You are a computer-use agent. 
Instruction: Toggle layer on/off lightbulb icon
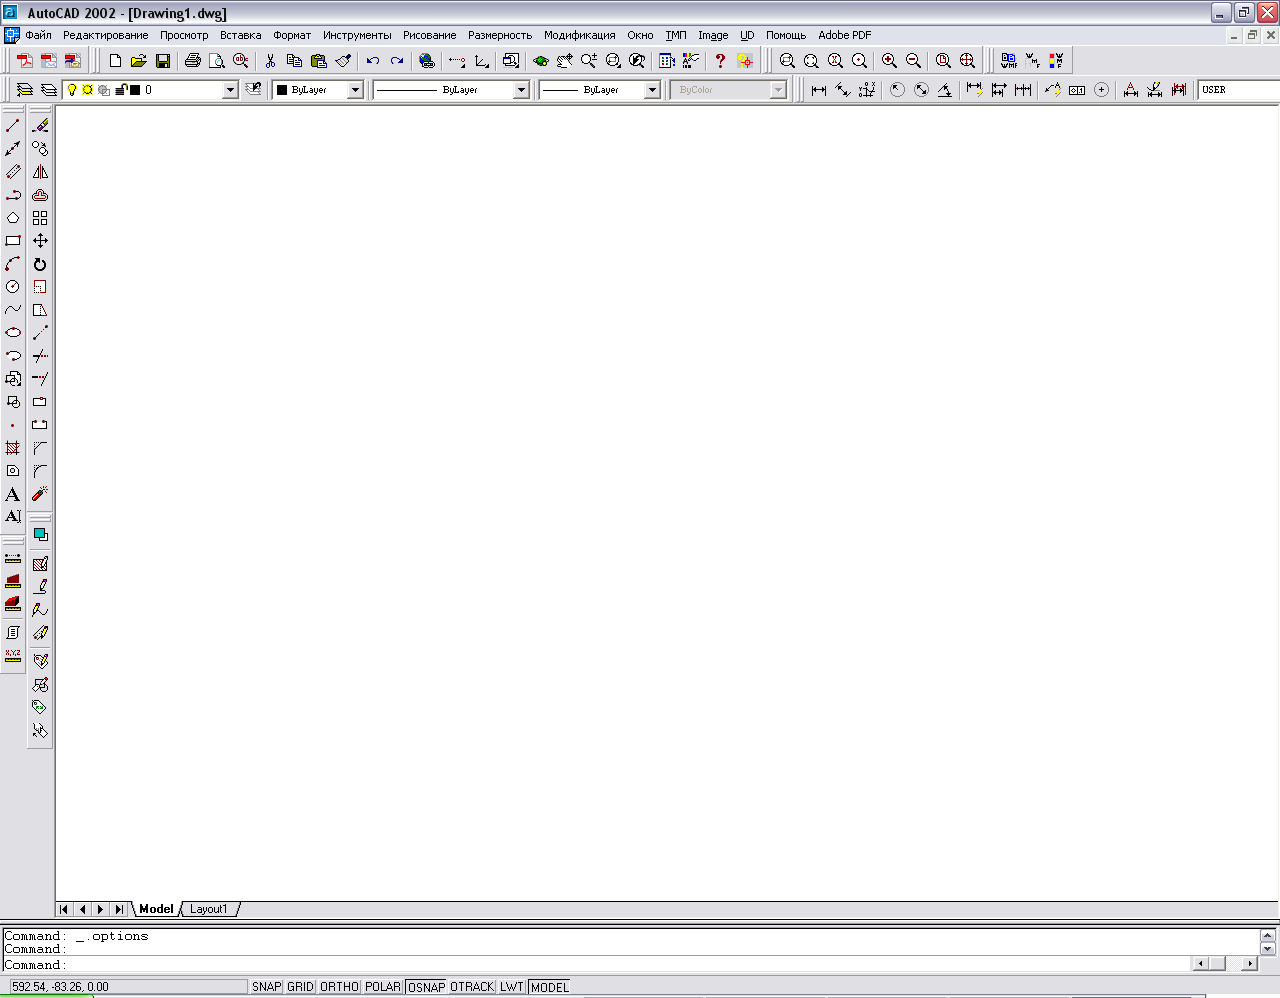pos(72,90)
